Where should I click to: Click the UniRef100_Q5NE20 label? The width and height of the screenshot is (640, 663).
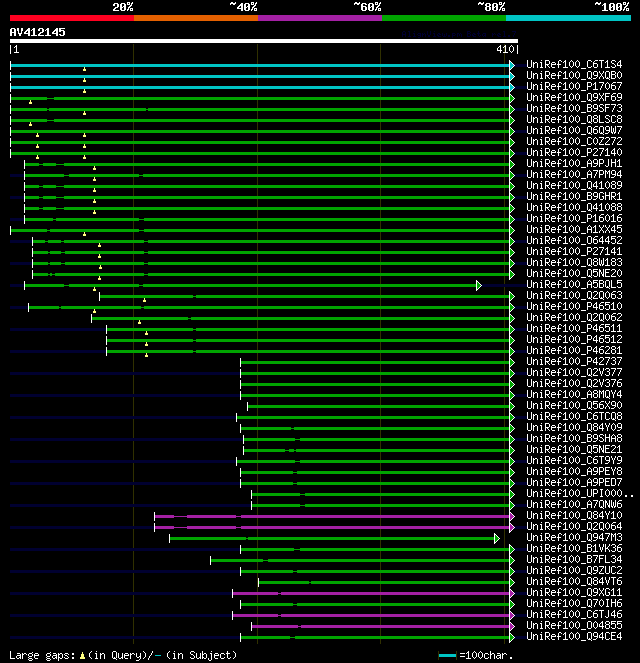574,273
